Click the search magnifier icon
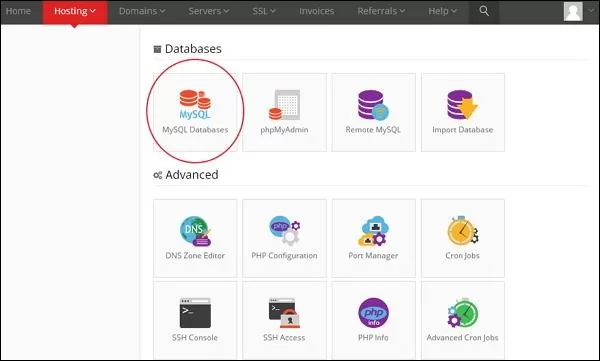The width and height of the screenshot is (600, 361). point(484,11)
